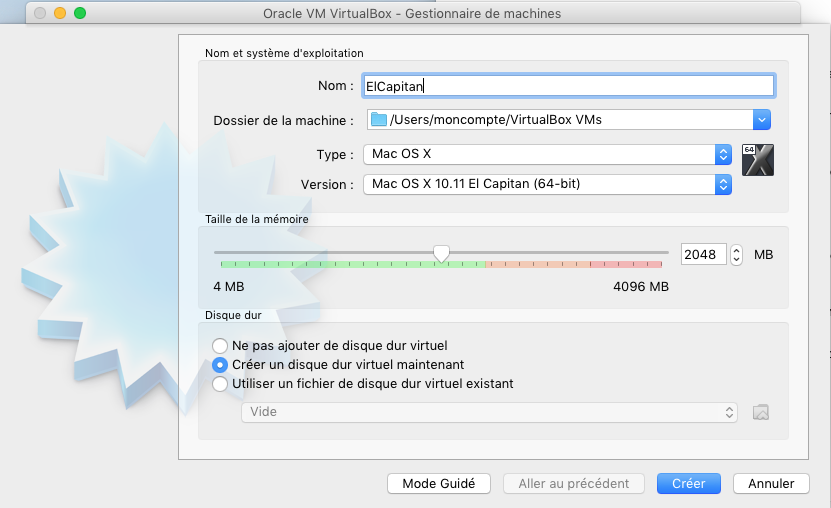
Task: Open the Version dropdown showing El Capitan
Action: coord(547,184)
